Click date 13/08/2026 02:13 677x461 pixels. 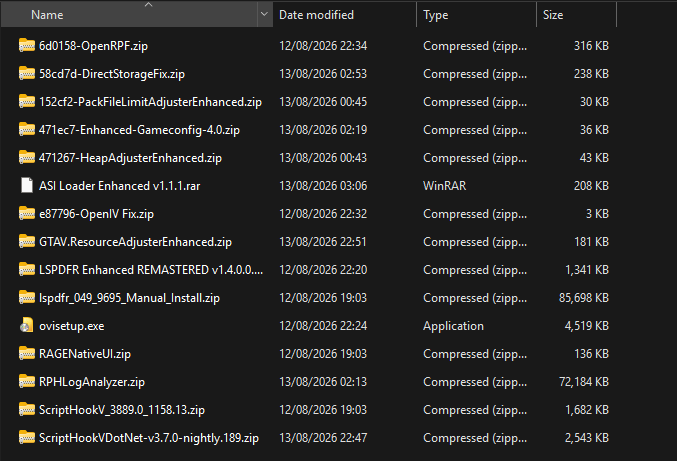(x=323, y=382)
